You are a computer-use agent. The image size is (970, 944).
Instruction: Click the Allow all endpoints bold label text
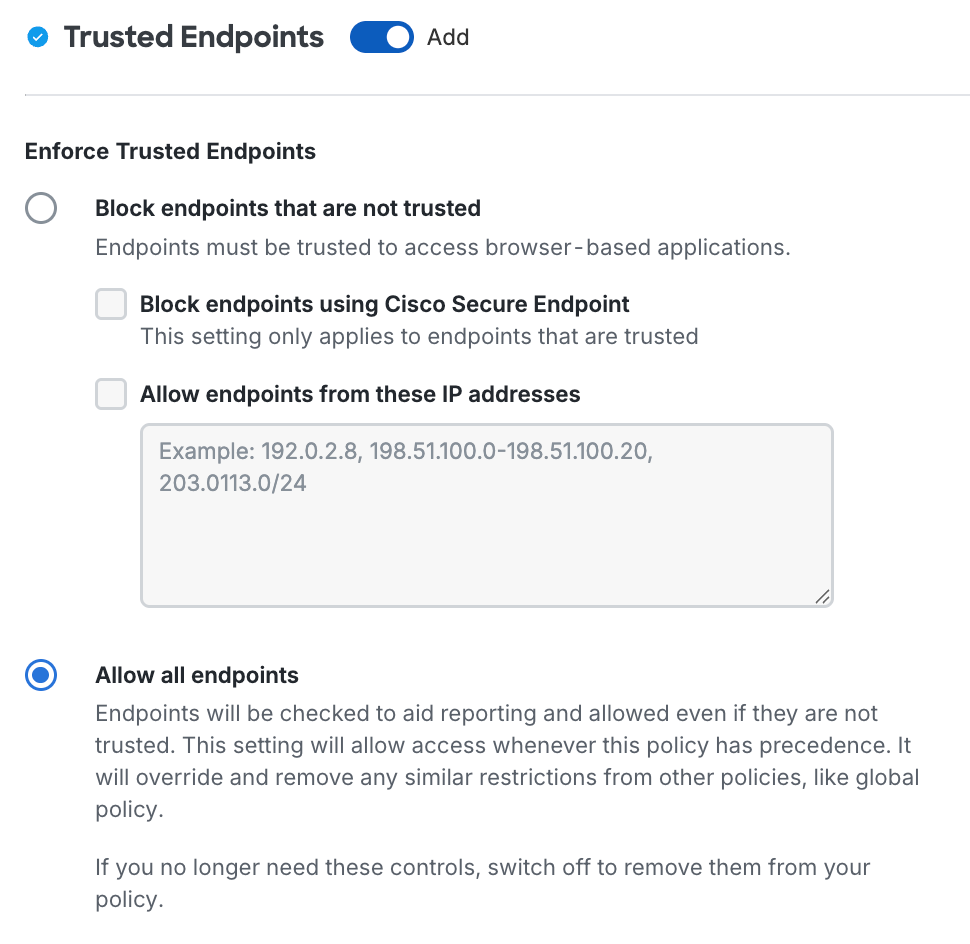coord(196,675)
